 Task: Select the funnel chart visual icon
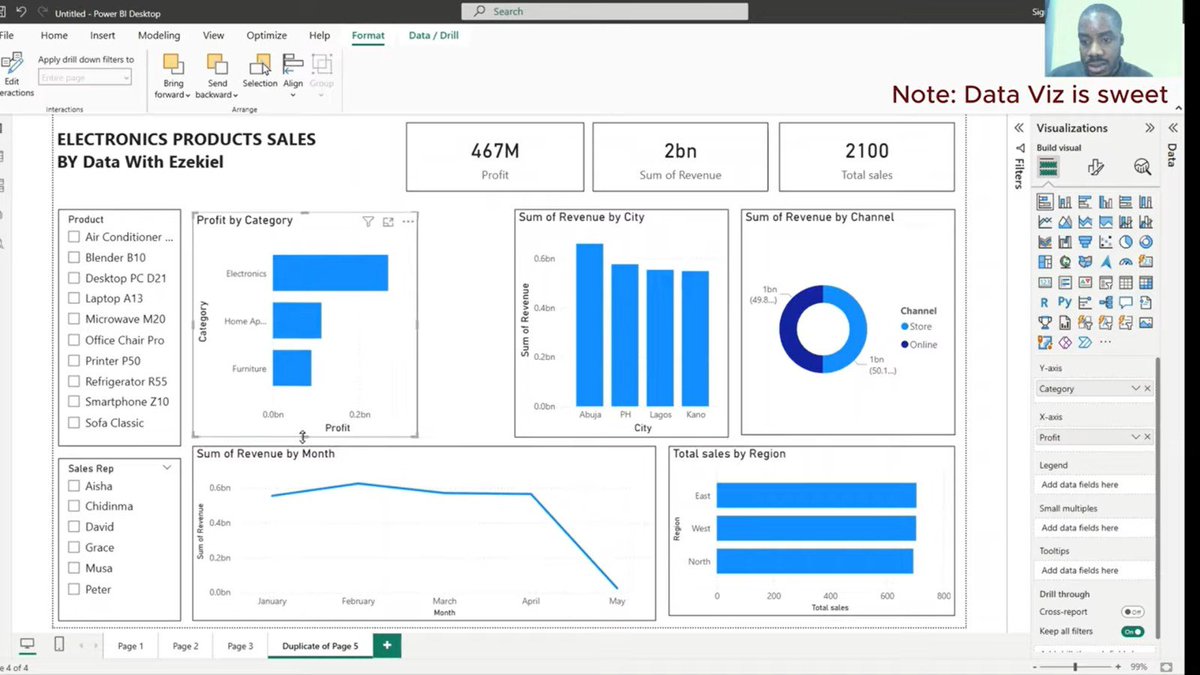click(x=1085, y=242)
